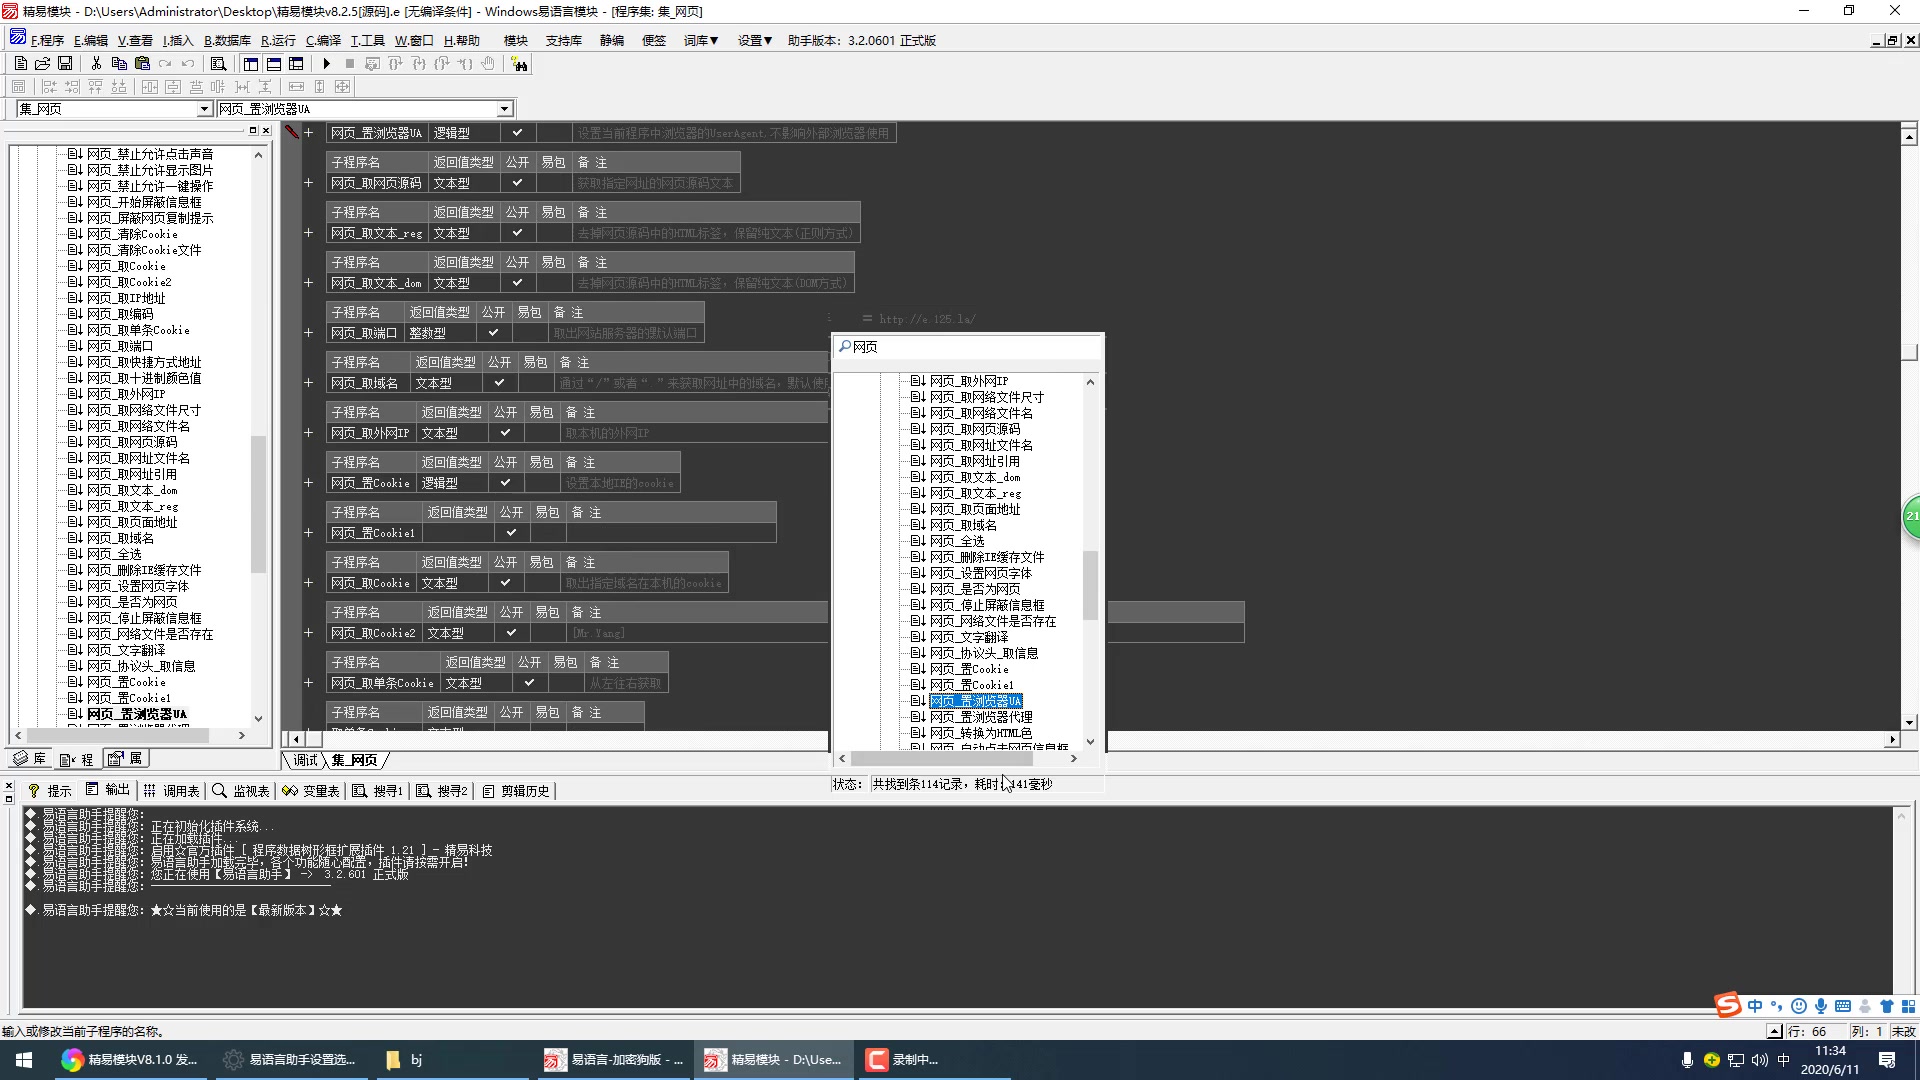Open the notification center icon
The image size is (1920, 1080).
[1887, 1060]
